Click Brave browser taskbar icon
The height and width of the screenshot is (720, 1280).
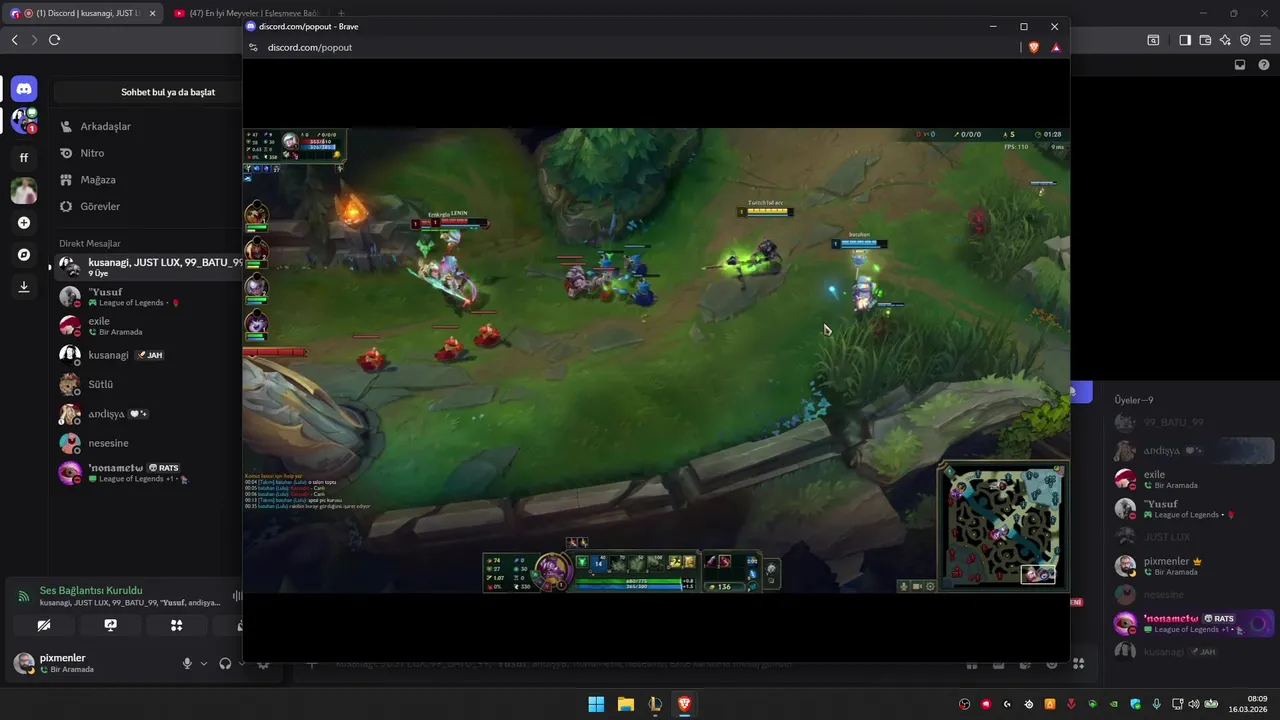click(685, 704)
